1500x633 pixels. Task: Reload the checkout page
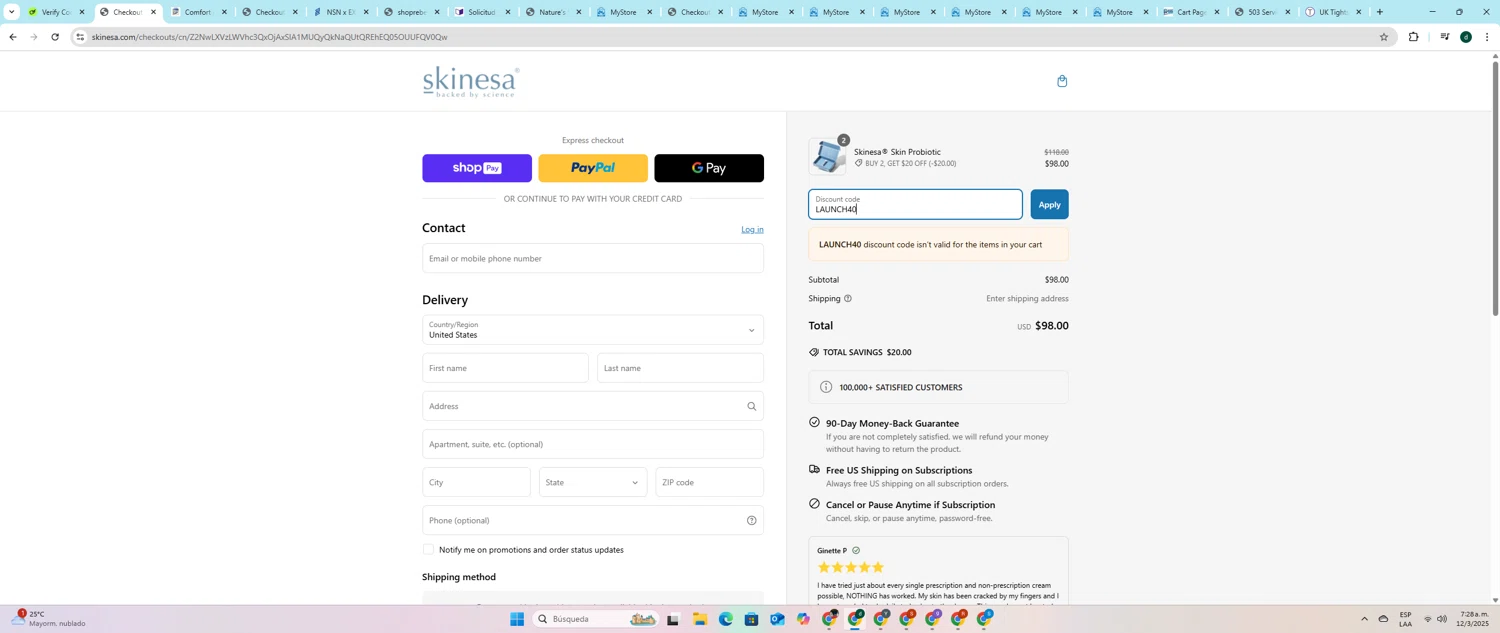point(55,37)
